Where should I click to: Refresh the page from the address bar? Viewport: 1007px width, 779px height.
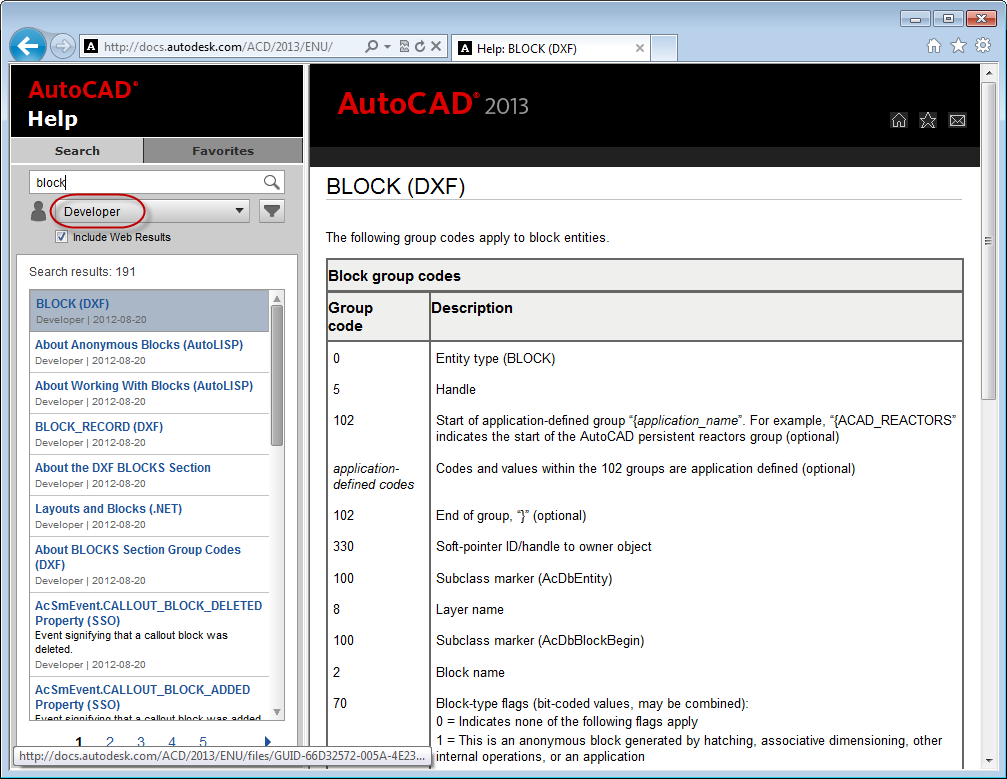click(420, 47)
